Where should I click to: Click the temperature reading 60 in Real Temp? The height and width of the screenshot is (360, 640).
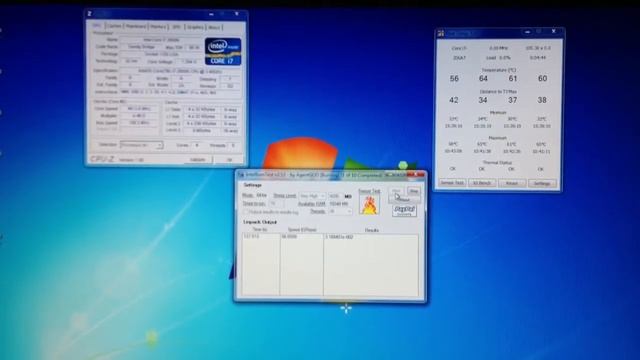coord(542,78)
